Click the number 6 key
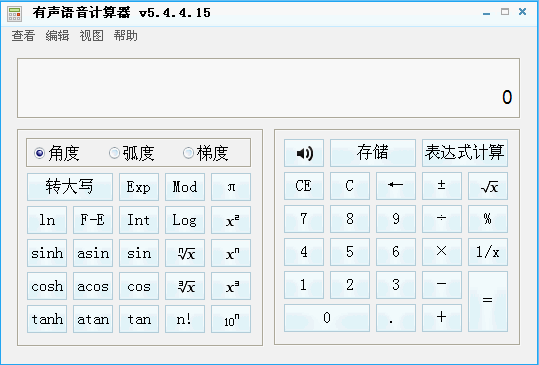This screenshot has width=539, height=365. [x=396, y=252]
